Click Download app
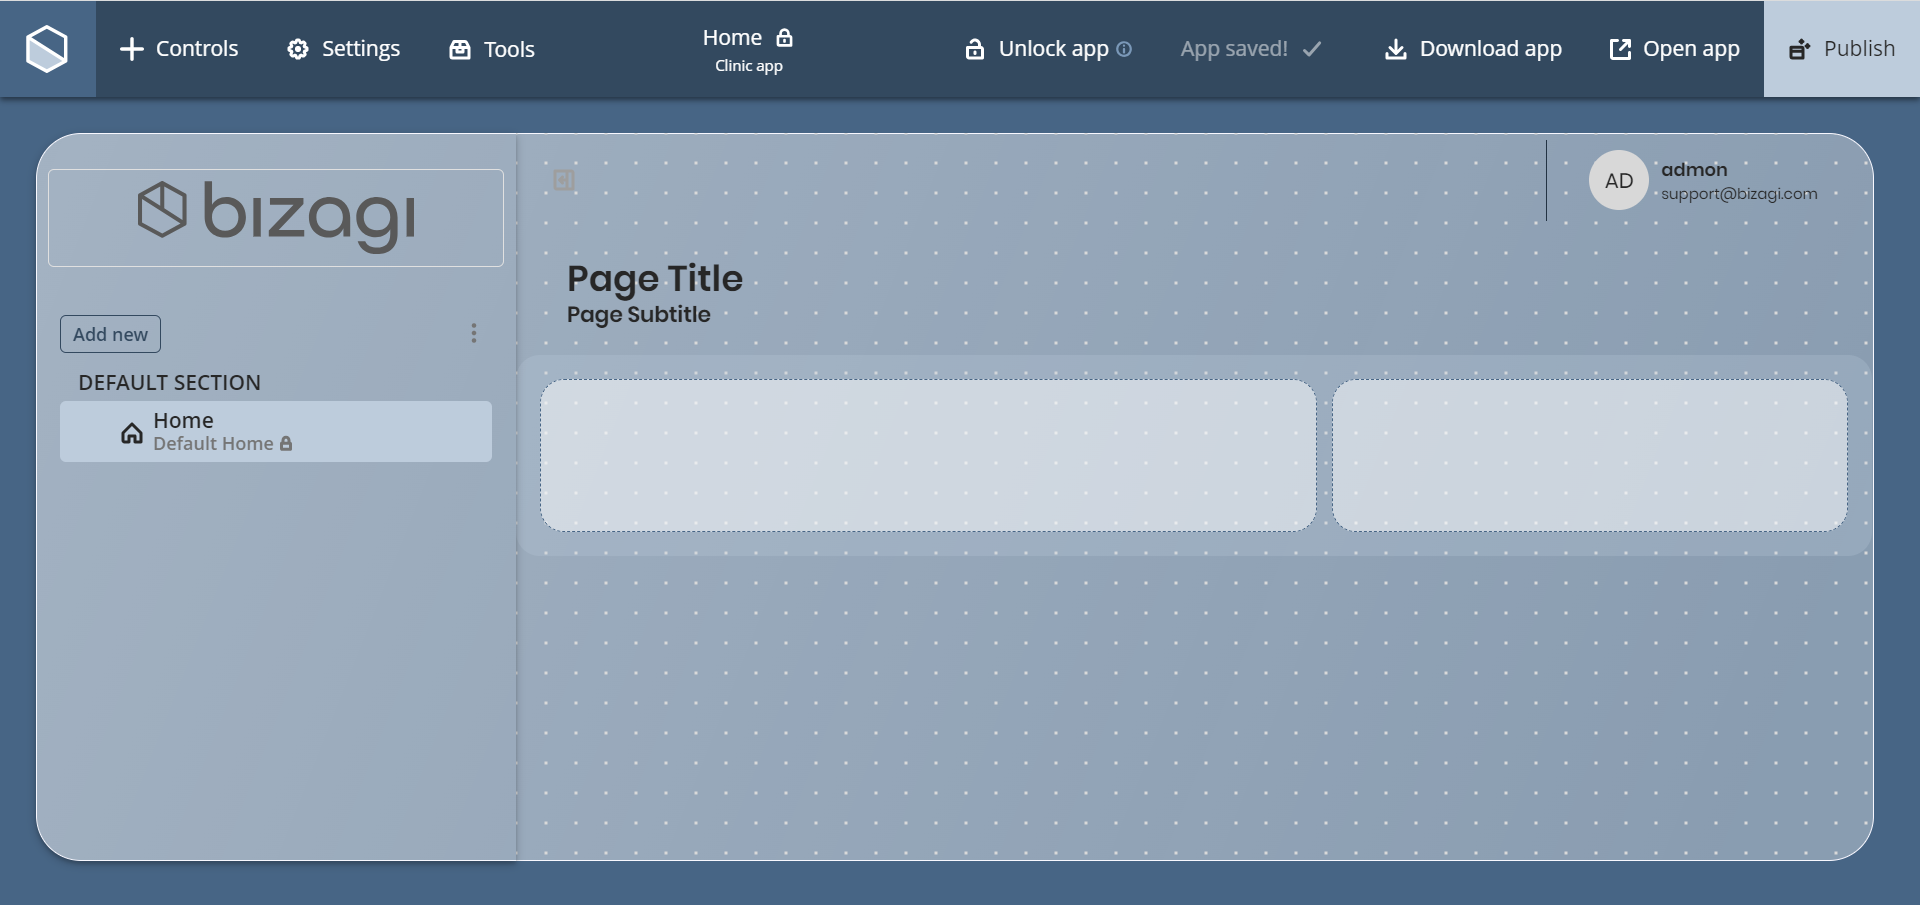Image resolution: width=1920 pixels, height=905 pixels. 1473,49
